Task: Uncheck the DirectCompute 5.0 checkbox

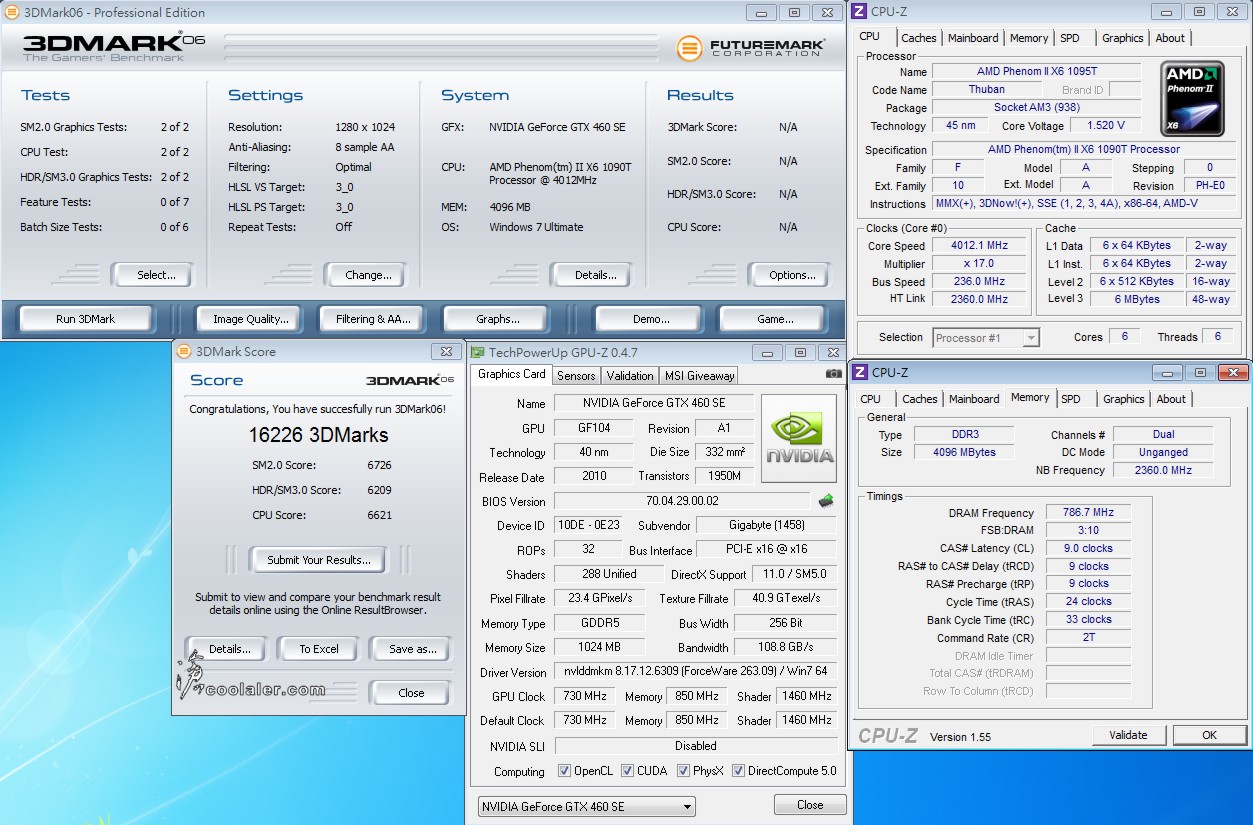Action: click(x=739, y=771)
